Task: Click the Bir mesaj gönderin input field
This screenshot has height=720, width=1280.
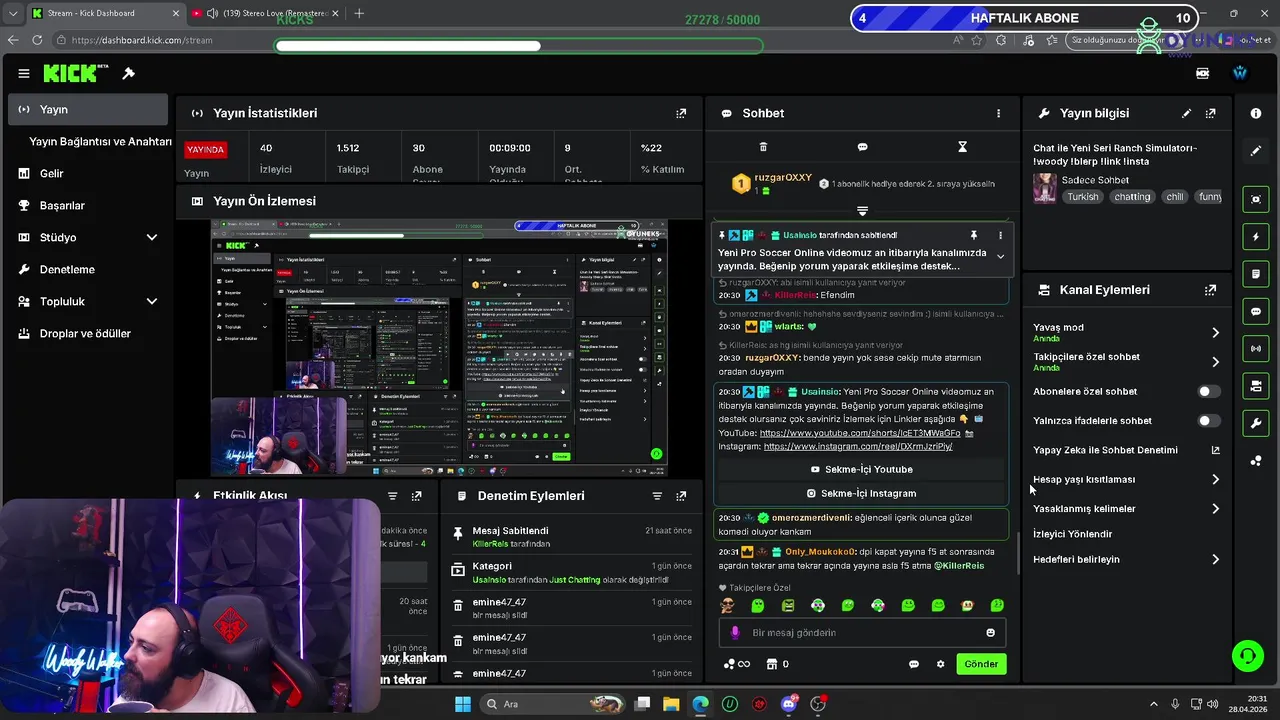Action: click(862, 632)
